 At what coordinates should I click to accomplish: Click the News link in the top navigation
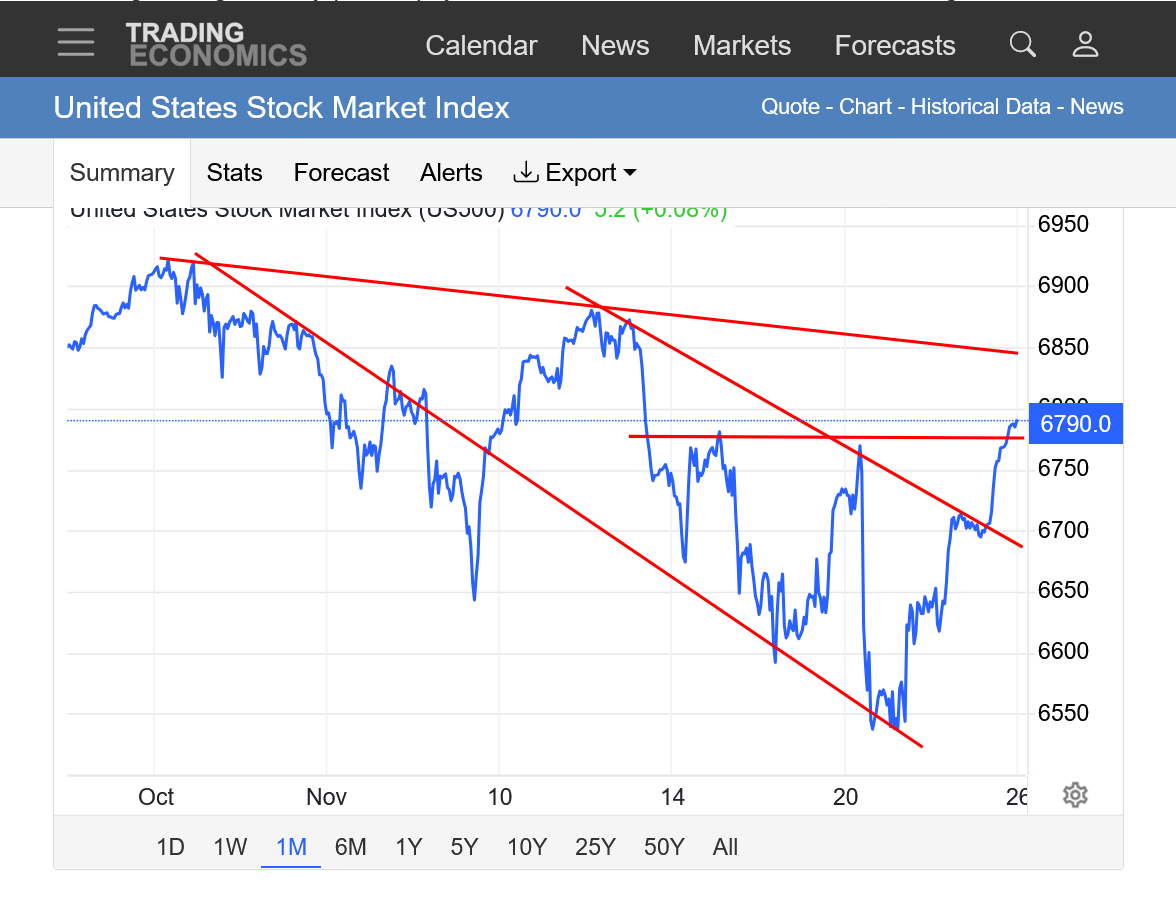coord(615,46)
